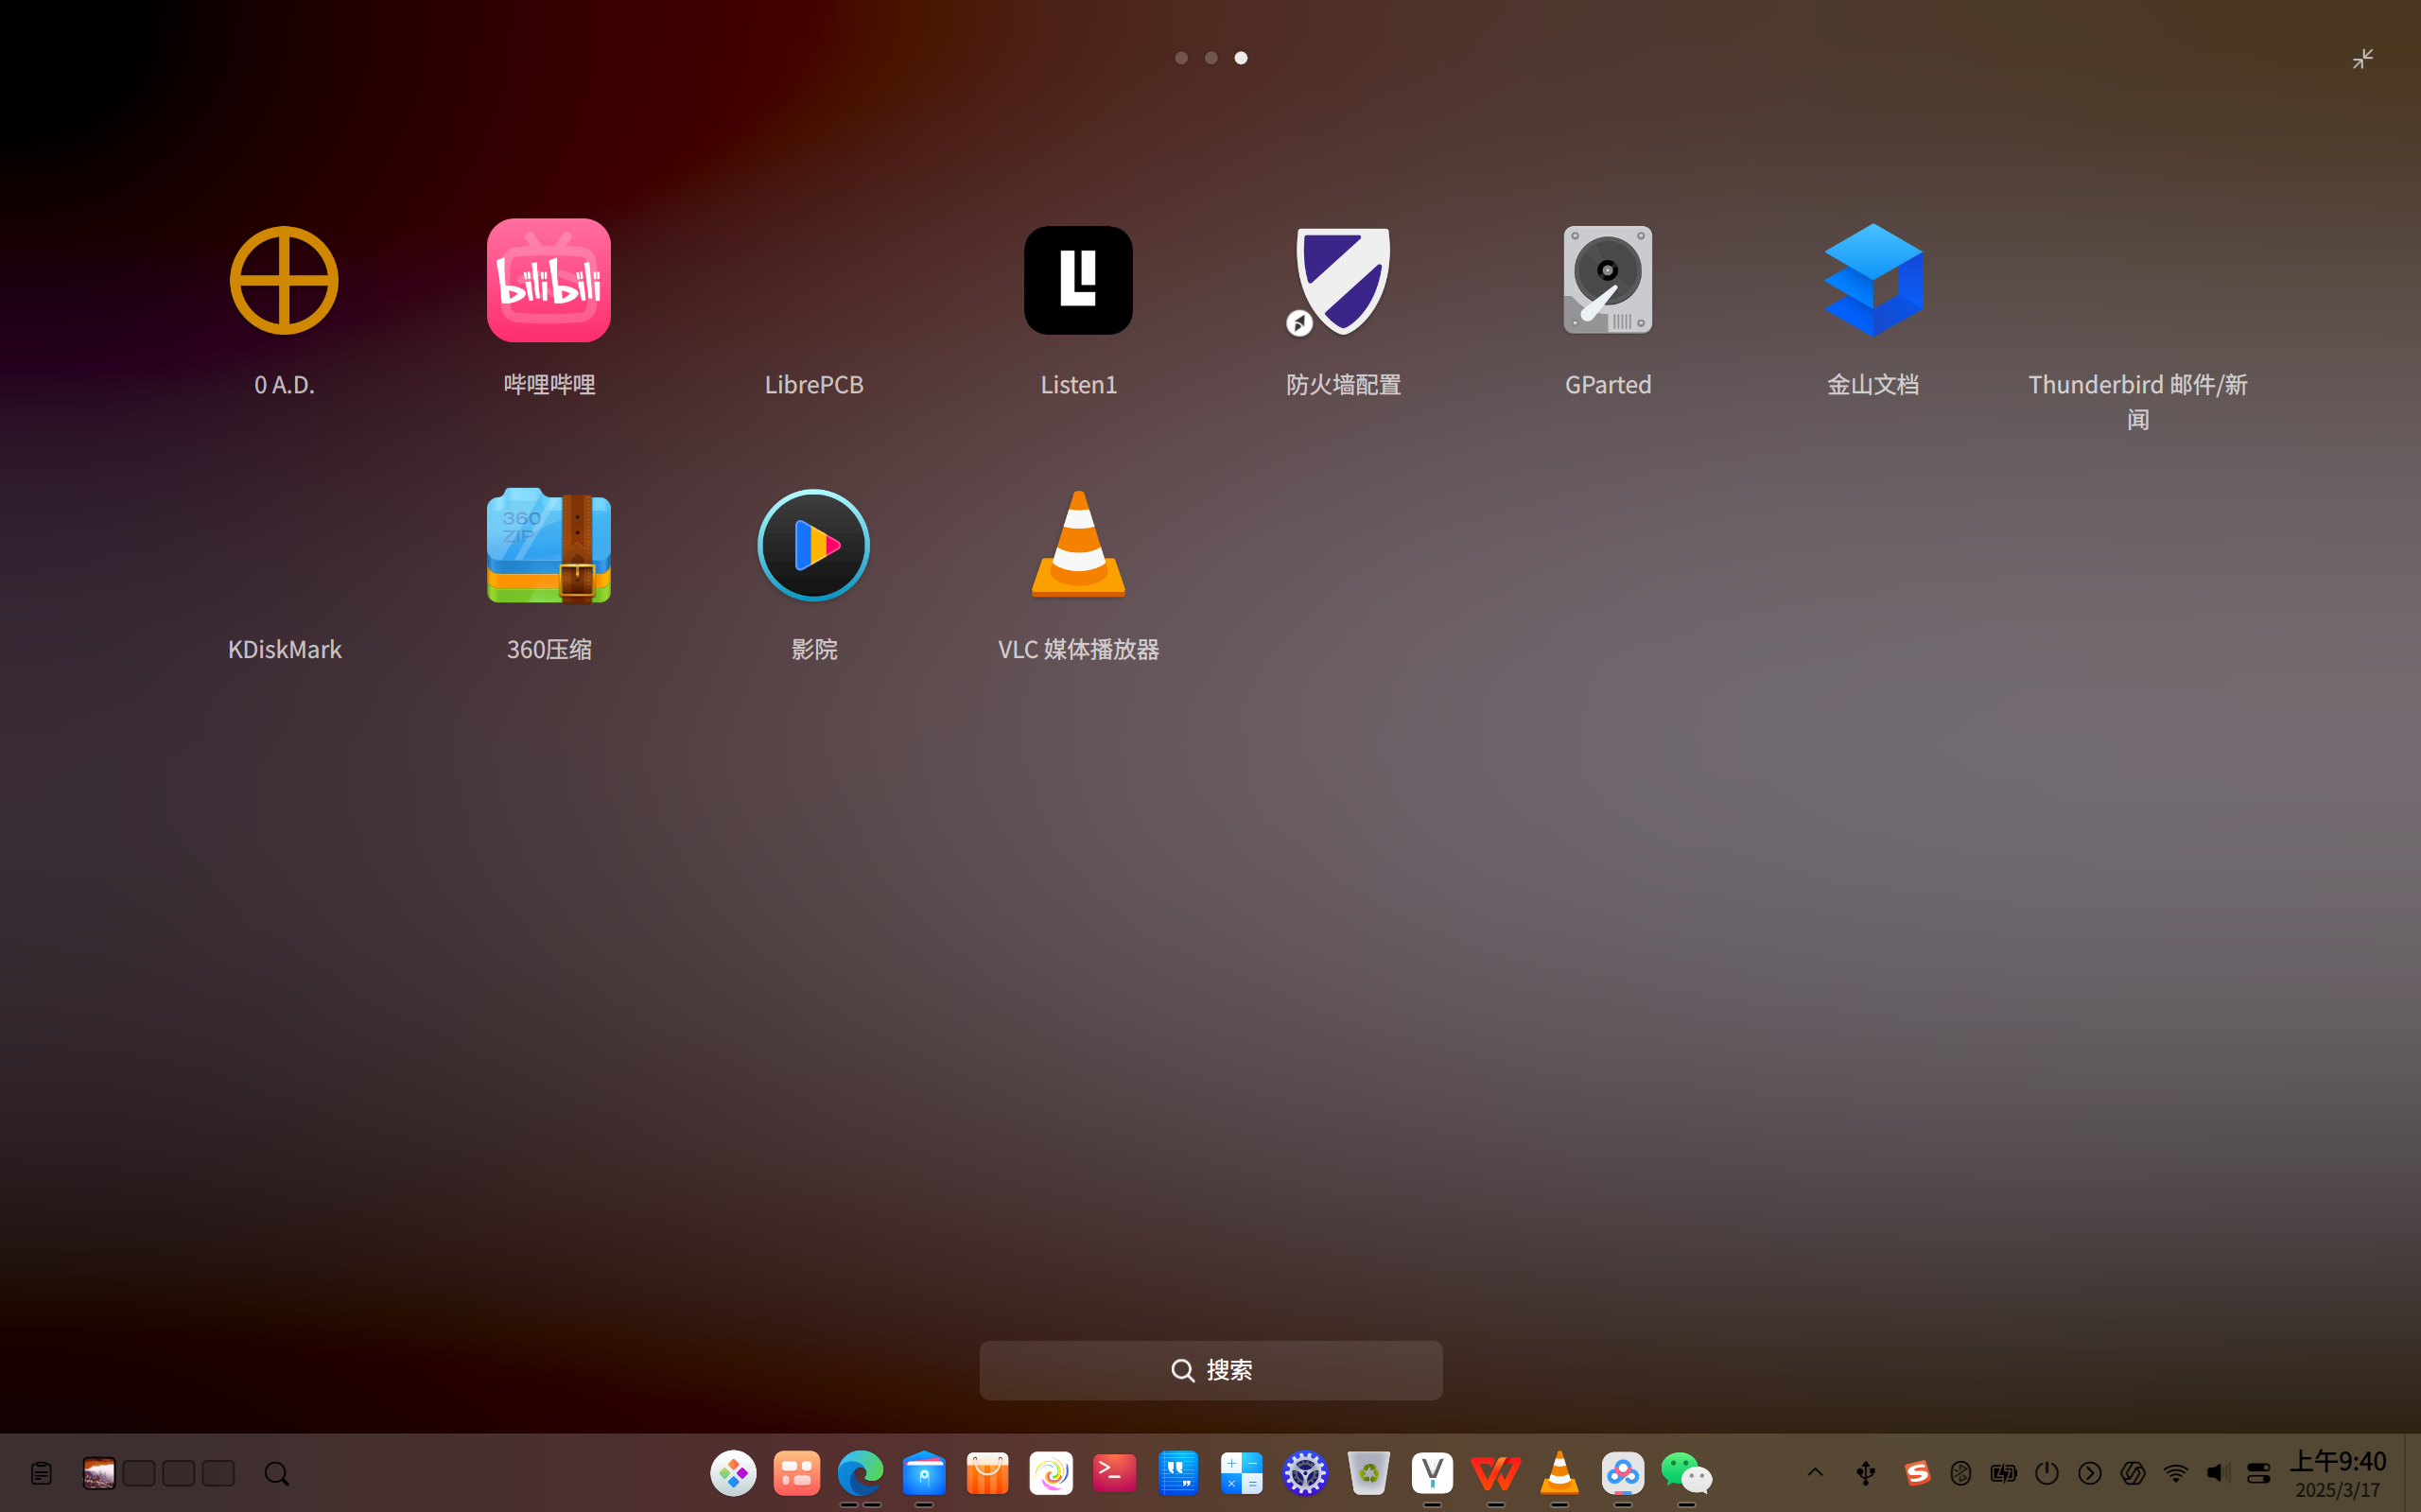Open the gear Control Center in dock

point(1305,1473)
